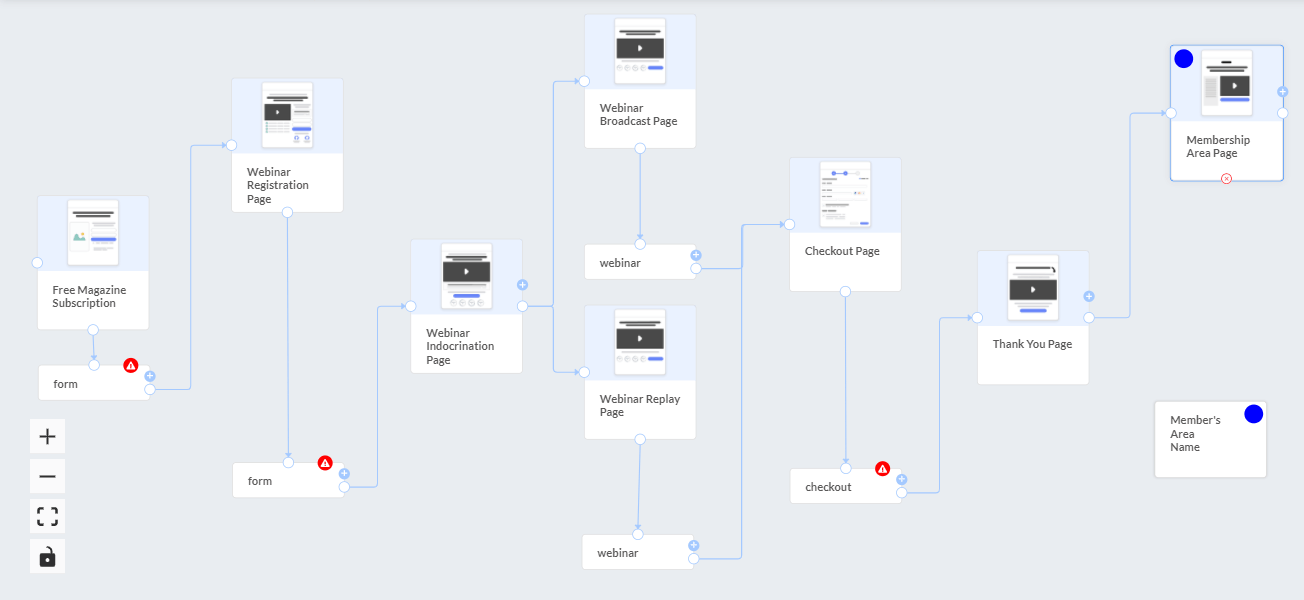
Task: Click plus icon on Thank You Page
Action: click(1089, 296)
